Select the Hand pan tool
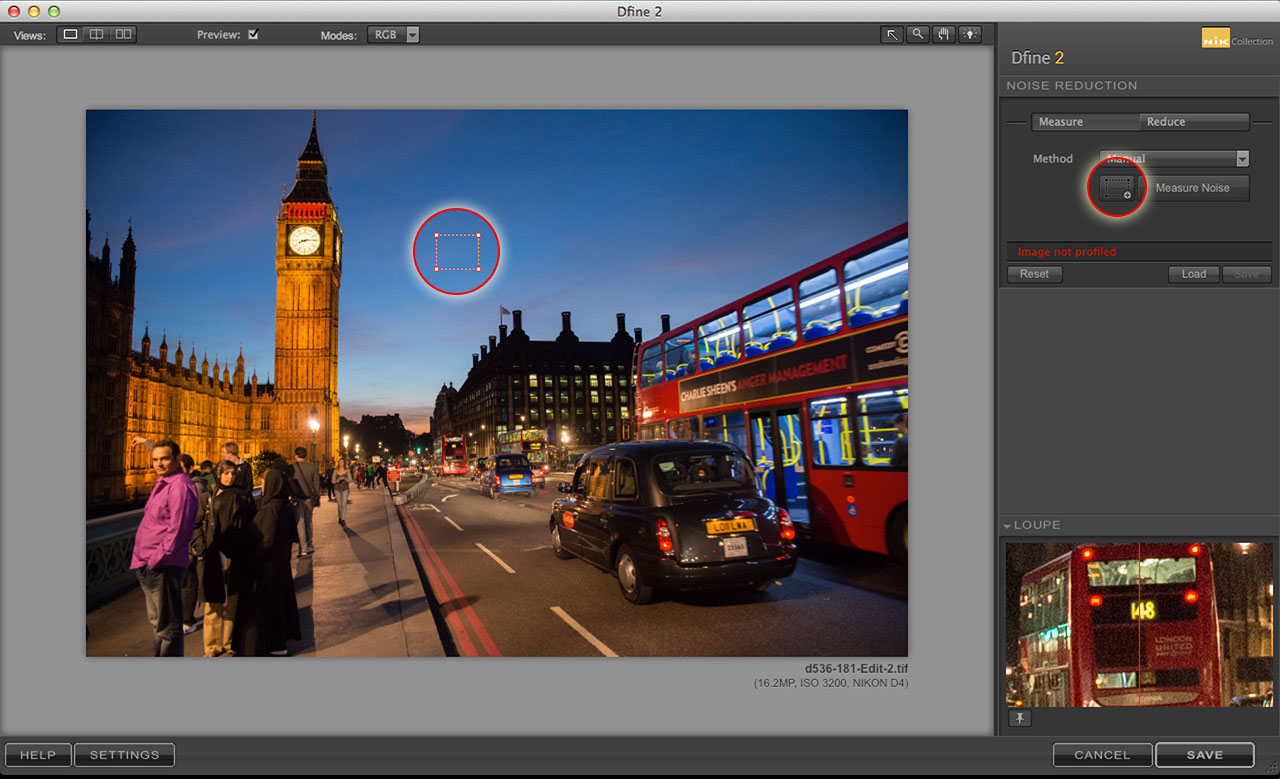The height and width of the screenshot is (779, 1280). point(943,34)
